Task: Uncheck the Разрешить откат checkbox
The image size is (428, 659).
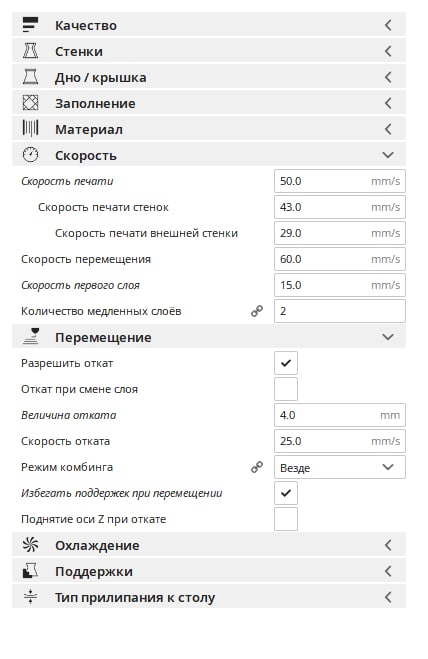Action: (286, 363)
